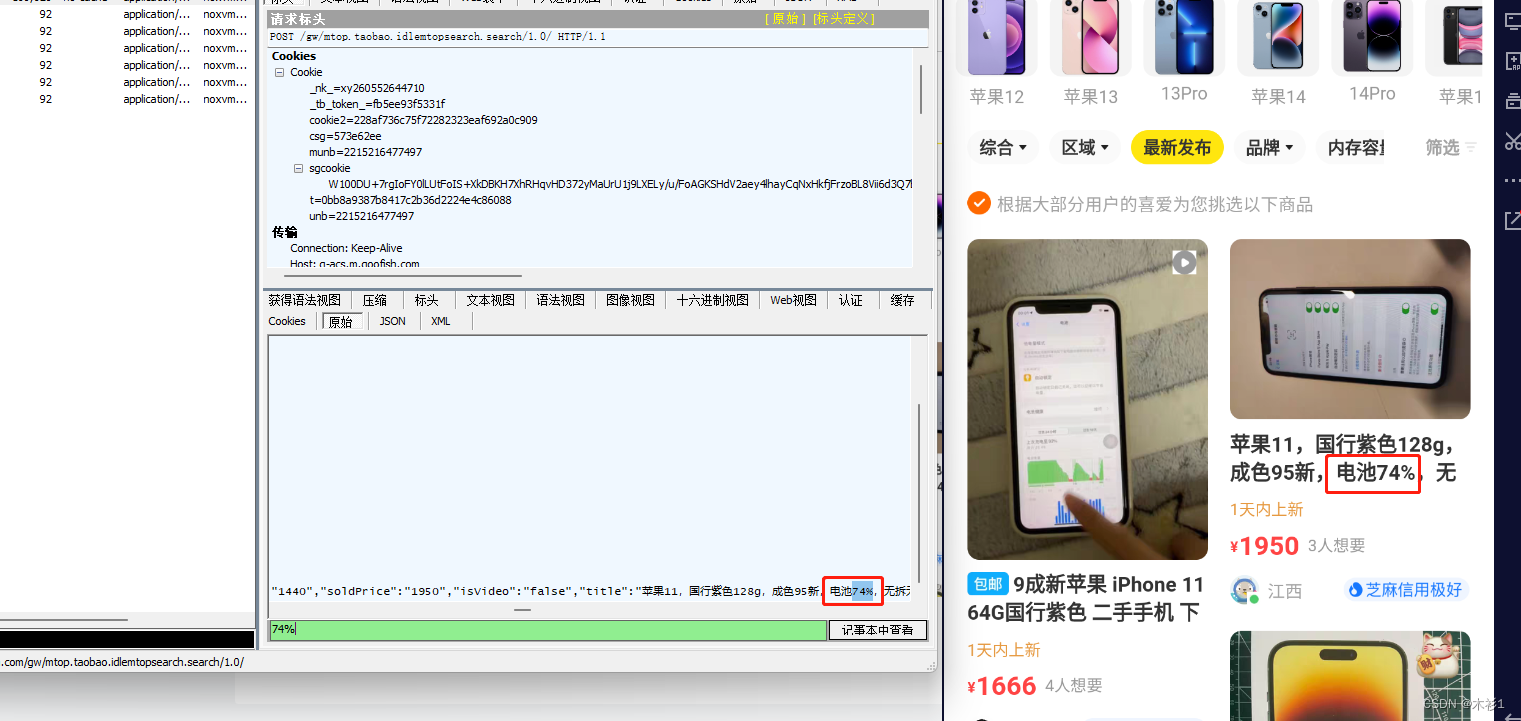The height and width of the screenshot is (721, 1521).
Task: Collapse the Cookie tree node
Action: tap(279, 73)
